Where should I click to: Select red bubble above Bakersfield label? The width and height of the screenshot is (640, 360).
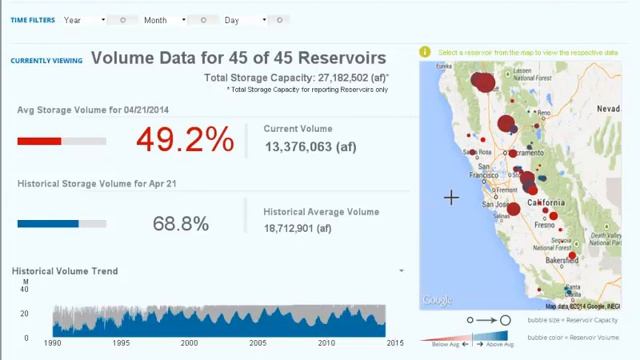point(572,256)
